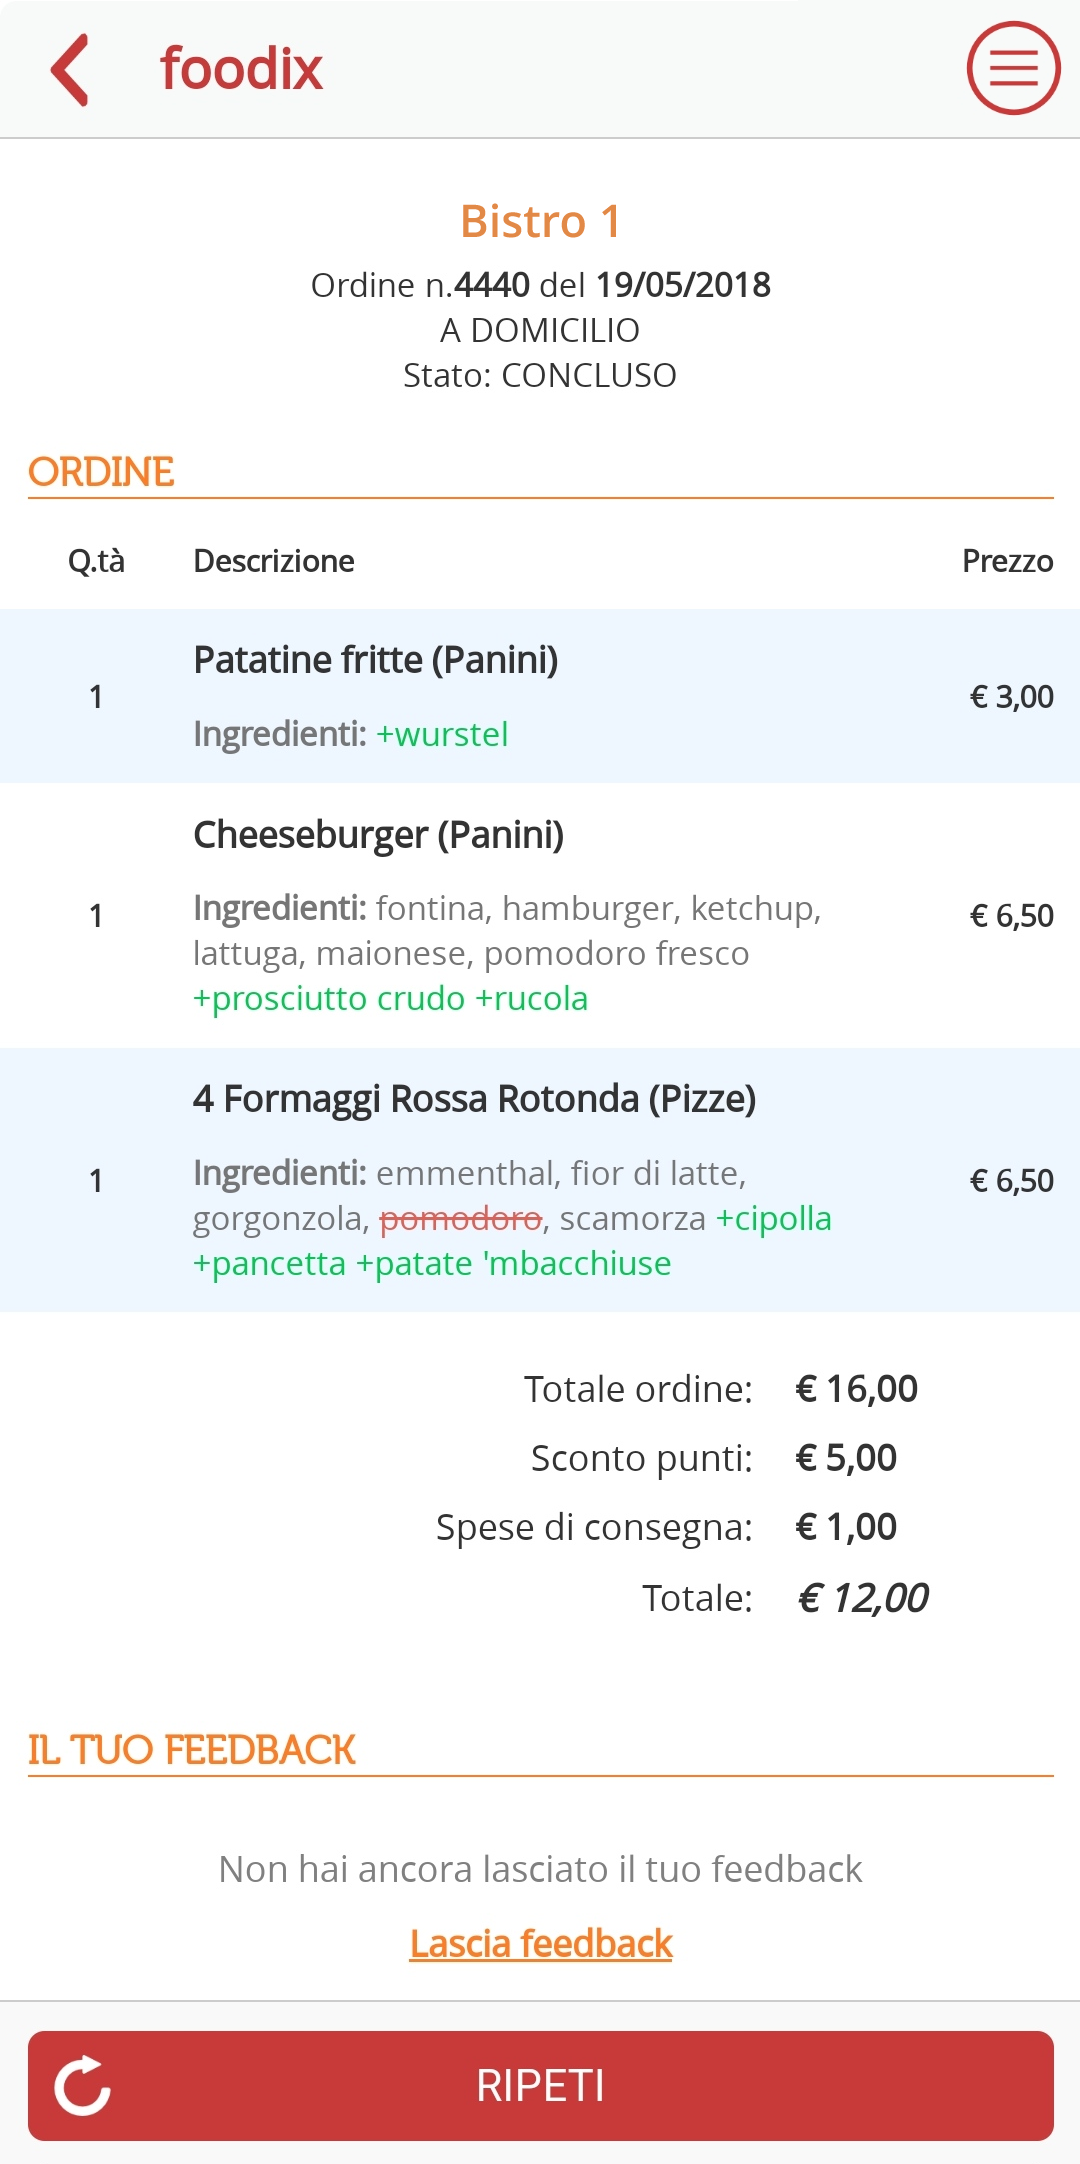1080x2164 pixels.
Task: Click the ORDINE section header
Action: point(101,471)
